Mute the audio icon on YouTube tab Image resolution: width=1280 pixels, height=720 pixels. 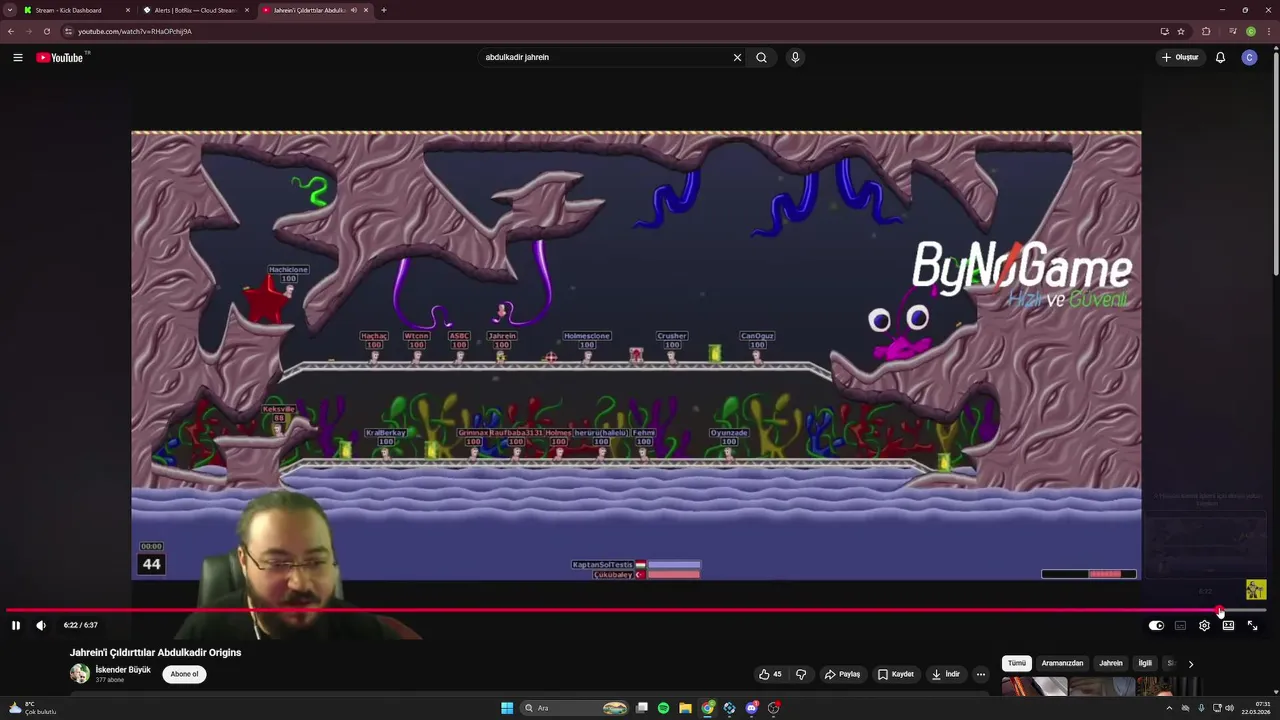(x=354, y=10)
